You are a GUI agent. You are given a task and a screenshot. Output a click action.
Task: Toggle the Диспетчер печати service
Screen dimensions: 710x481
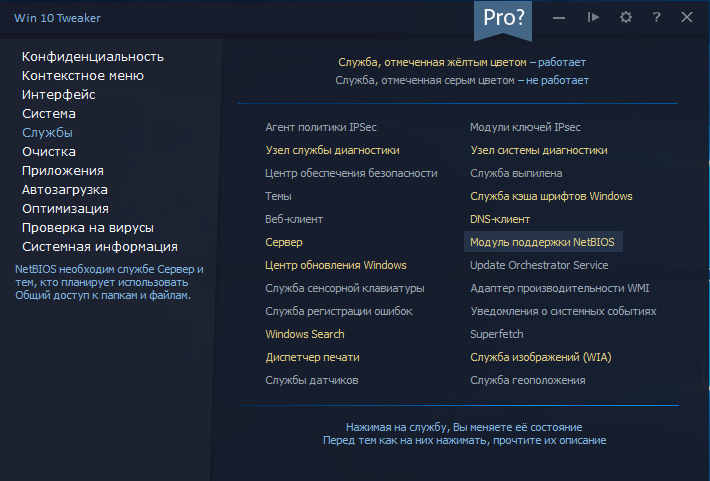coord(312,357)
